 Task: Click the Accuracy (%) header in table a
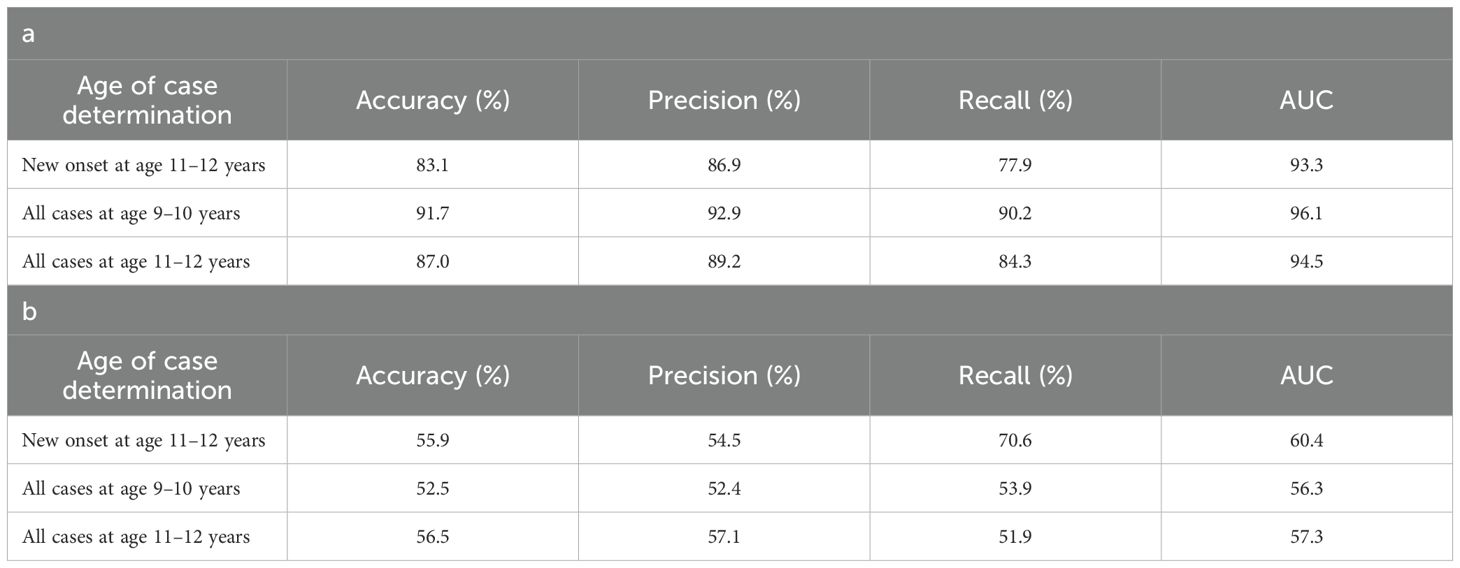[432, 100]
